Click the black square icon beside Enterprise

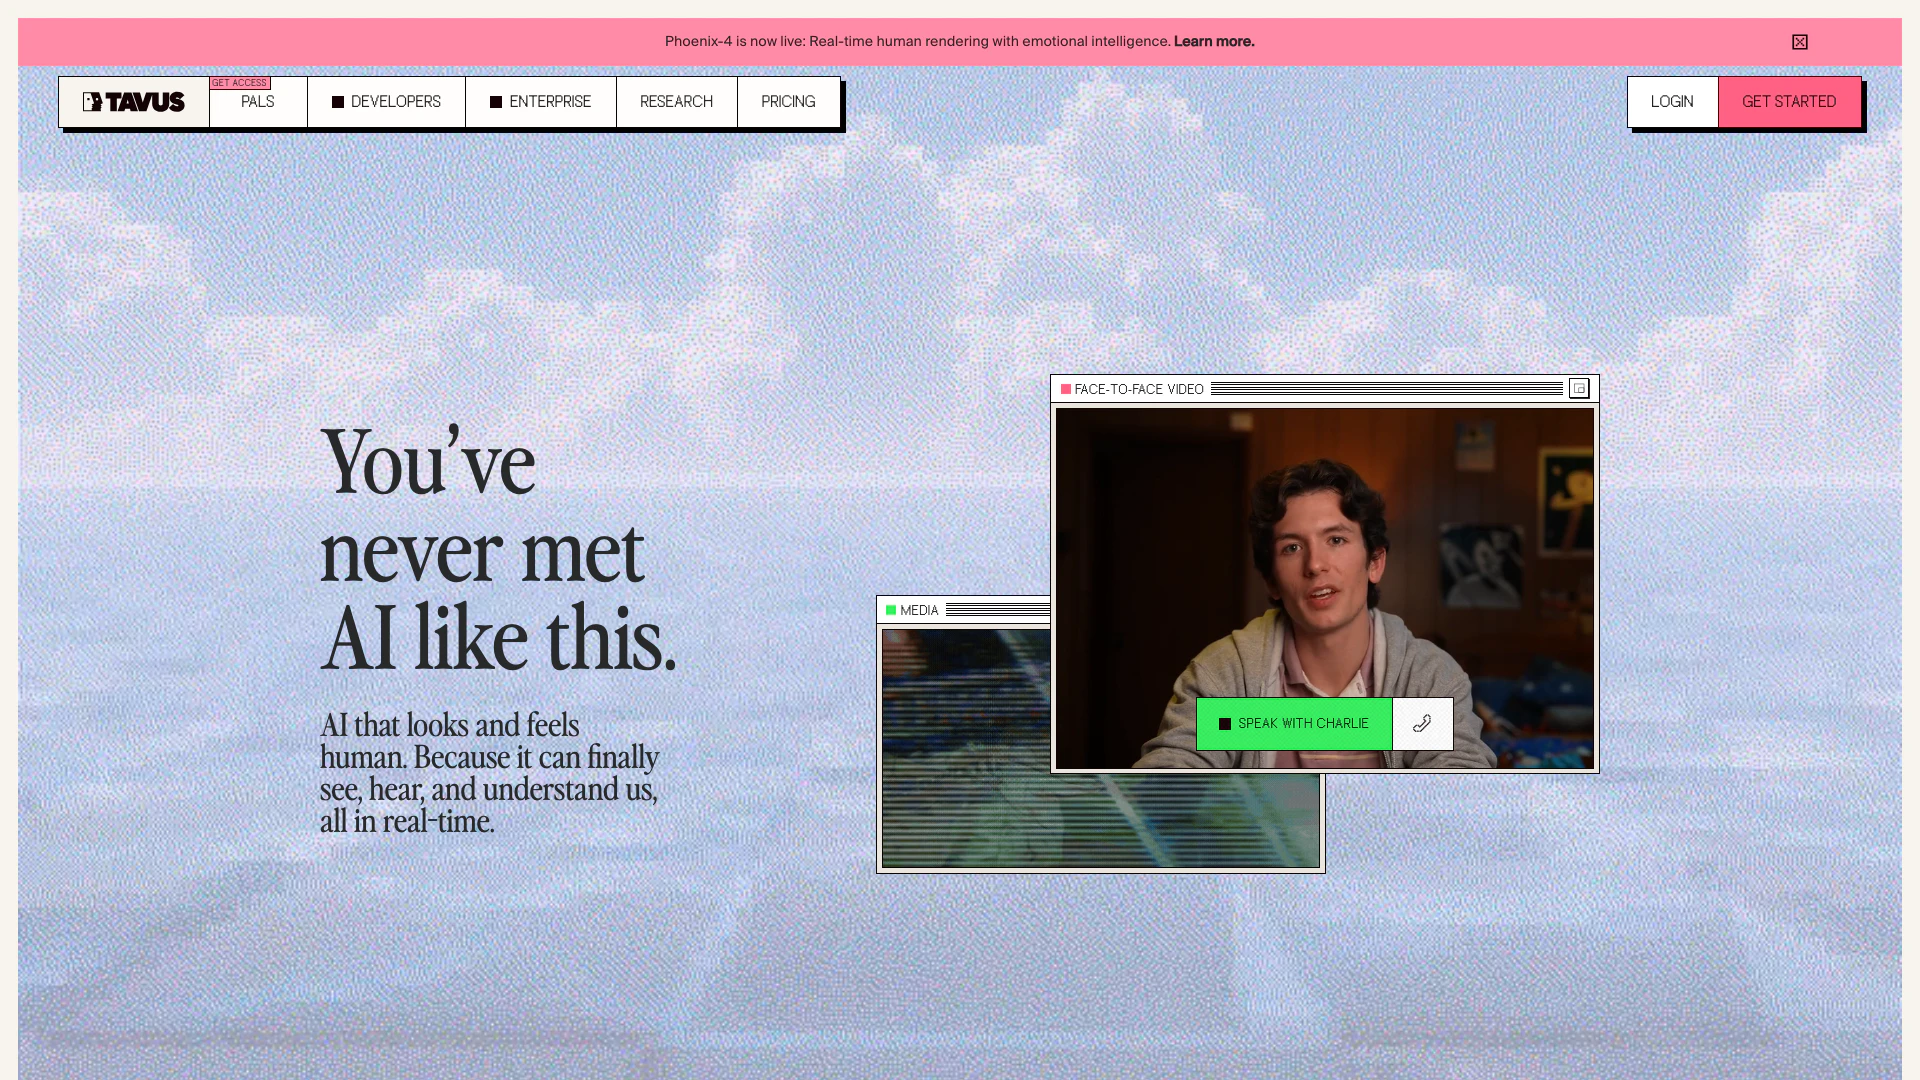point(496,102)
